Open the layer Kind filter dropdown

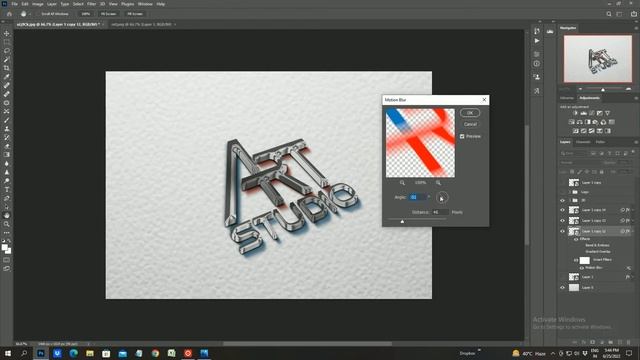click(573, 153)
